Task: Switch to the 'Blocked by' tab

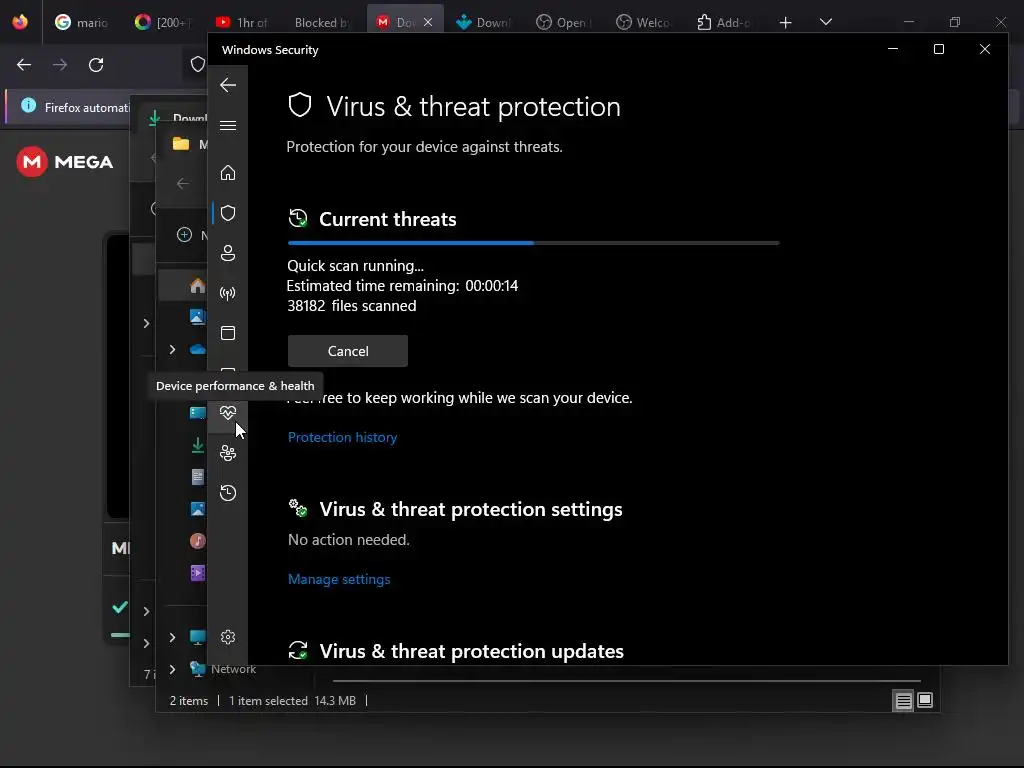Action: point(322,22)
